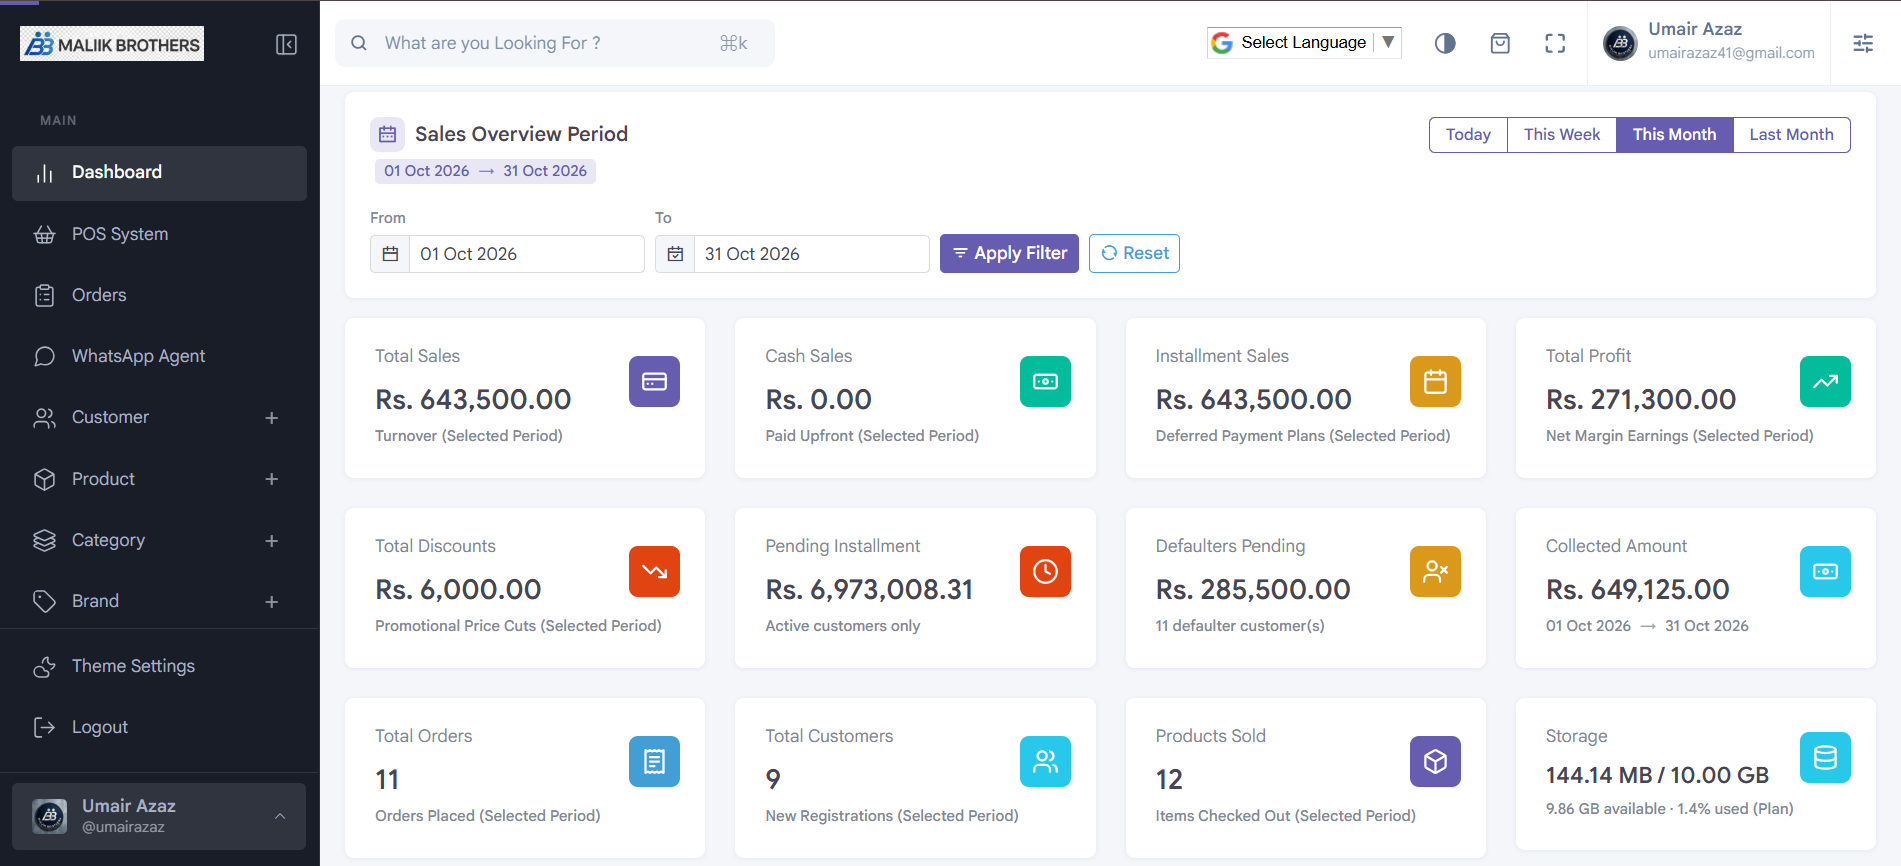Image resolution: width=1901 pixels, height=866 pixels.
Task: Click the Total Customers people icon
Action: (x=1045, y=761)
